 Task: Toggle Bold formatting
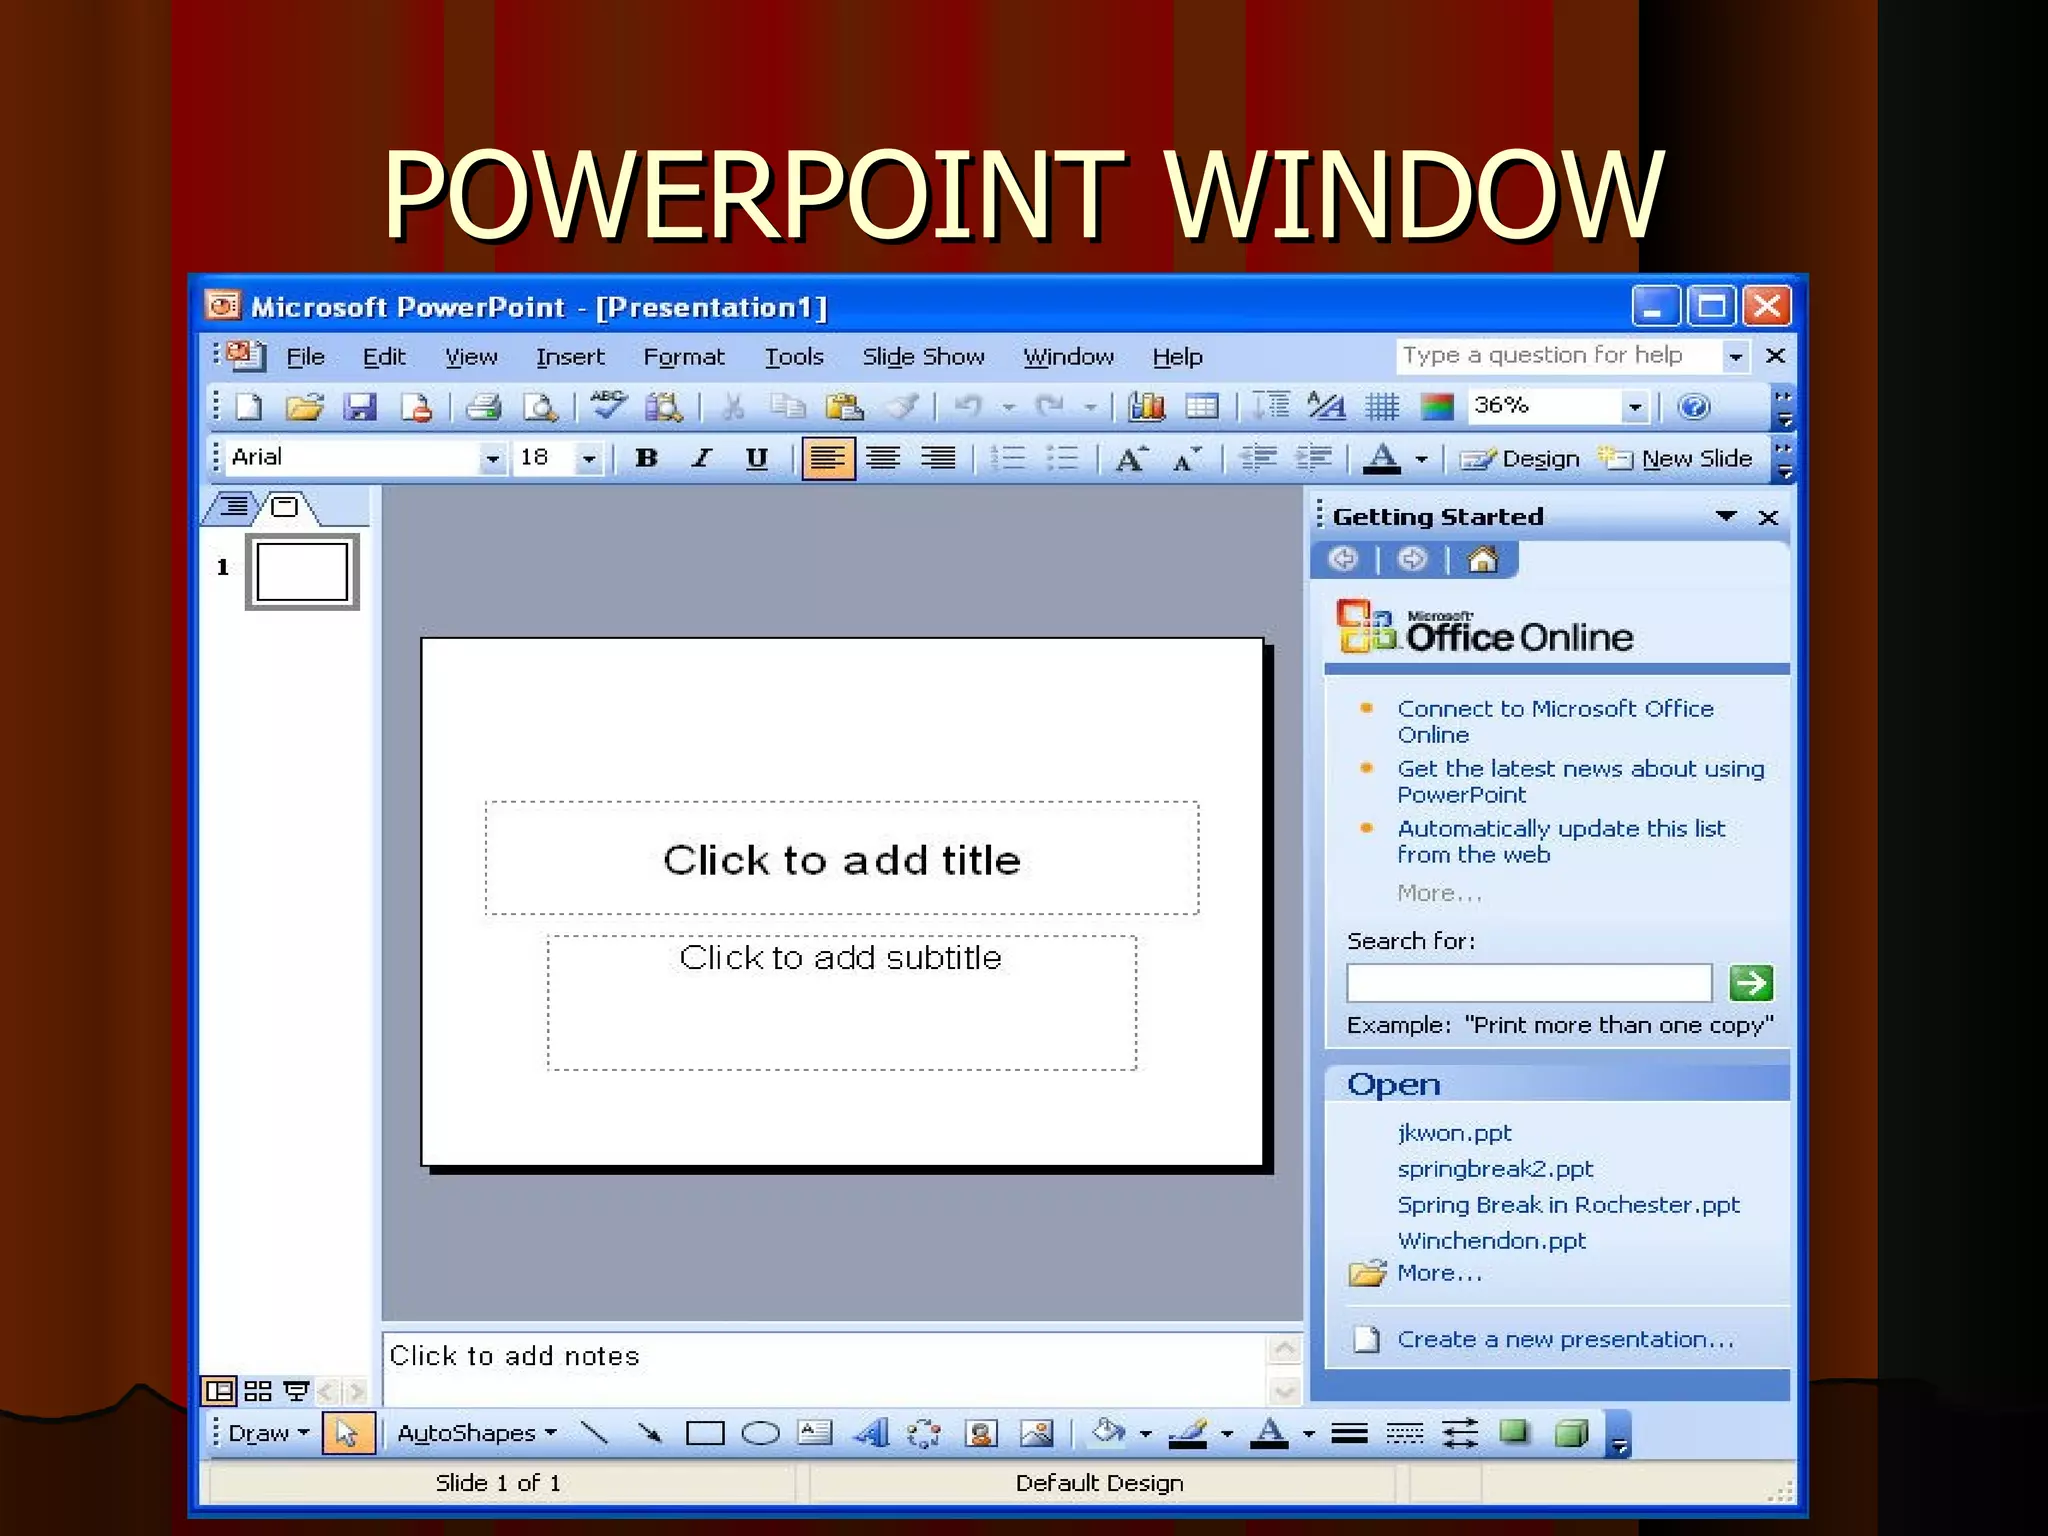point(647,458)
